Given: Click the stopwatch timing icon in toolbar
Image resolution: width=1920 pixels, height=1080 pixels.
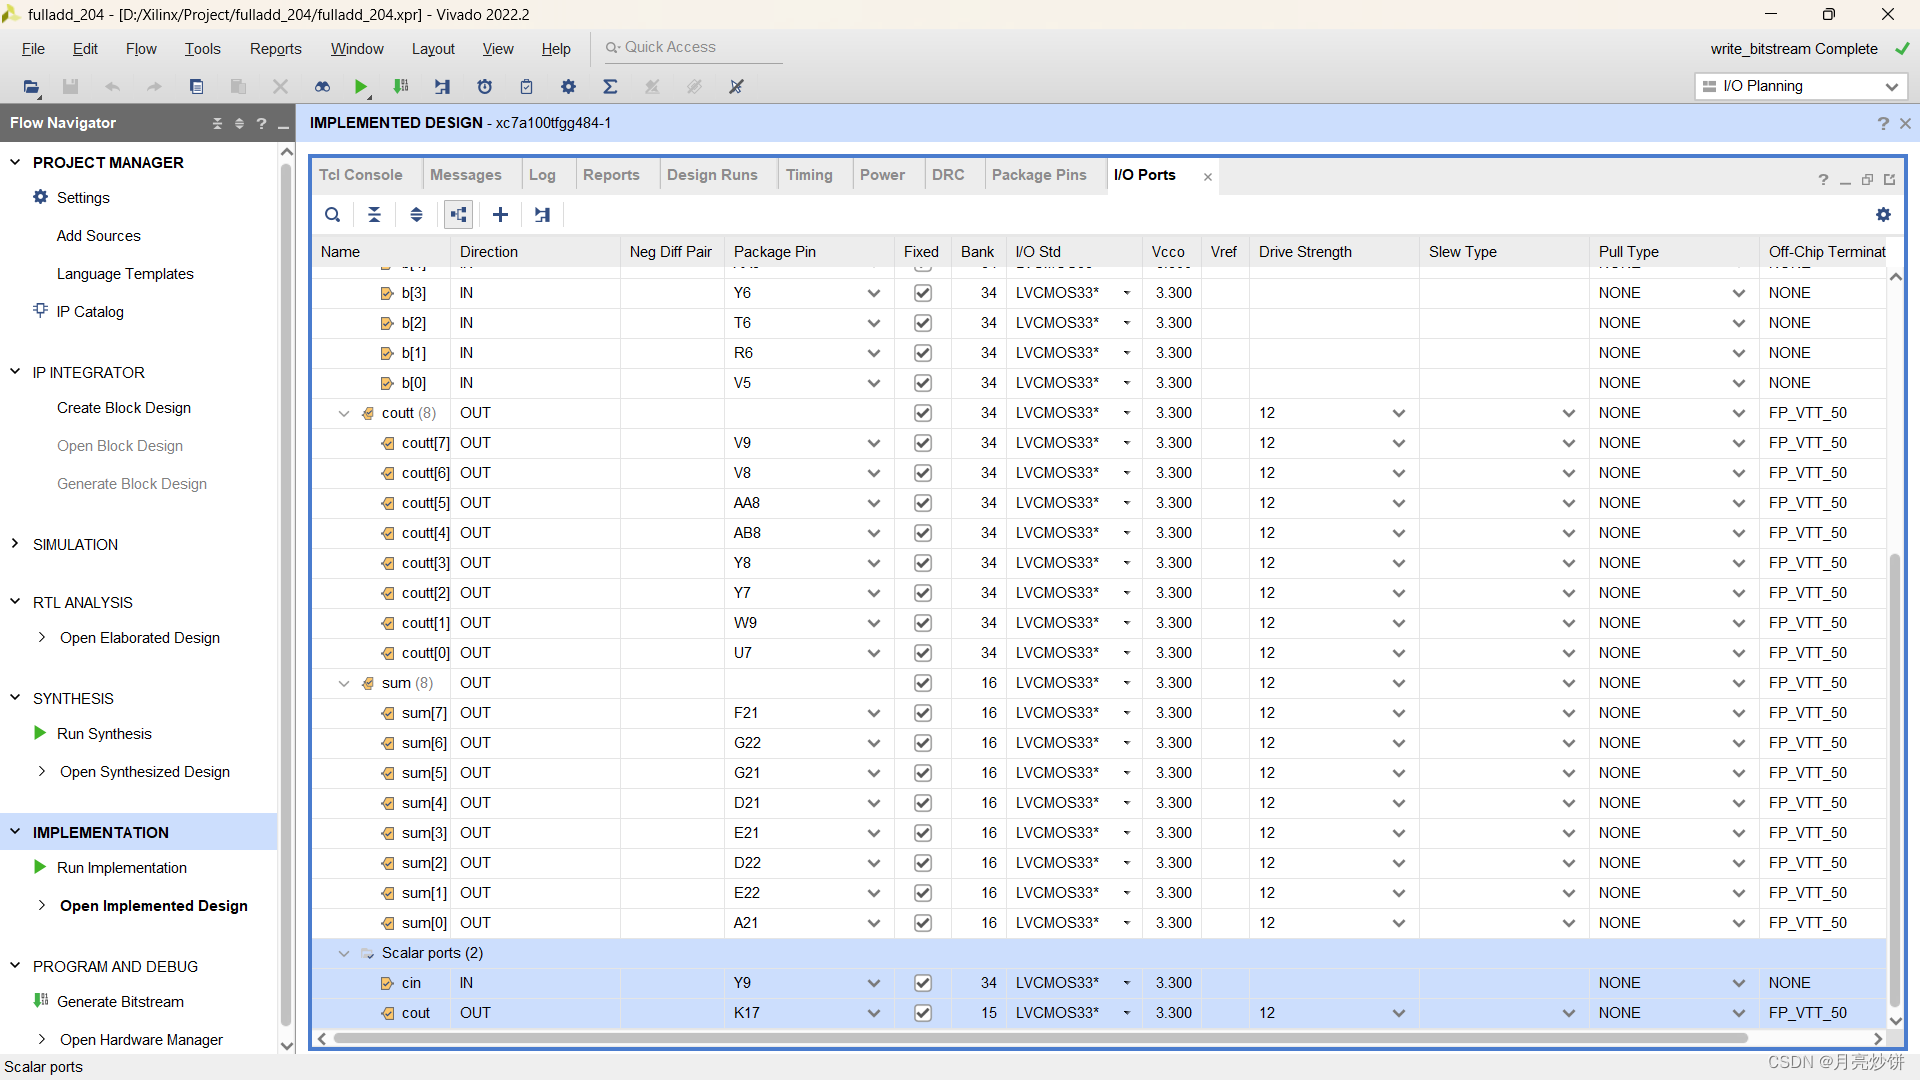Looking at the screenshot, I should [485, 87].
